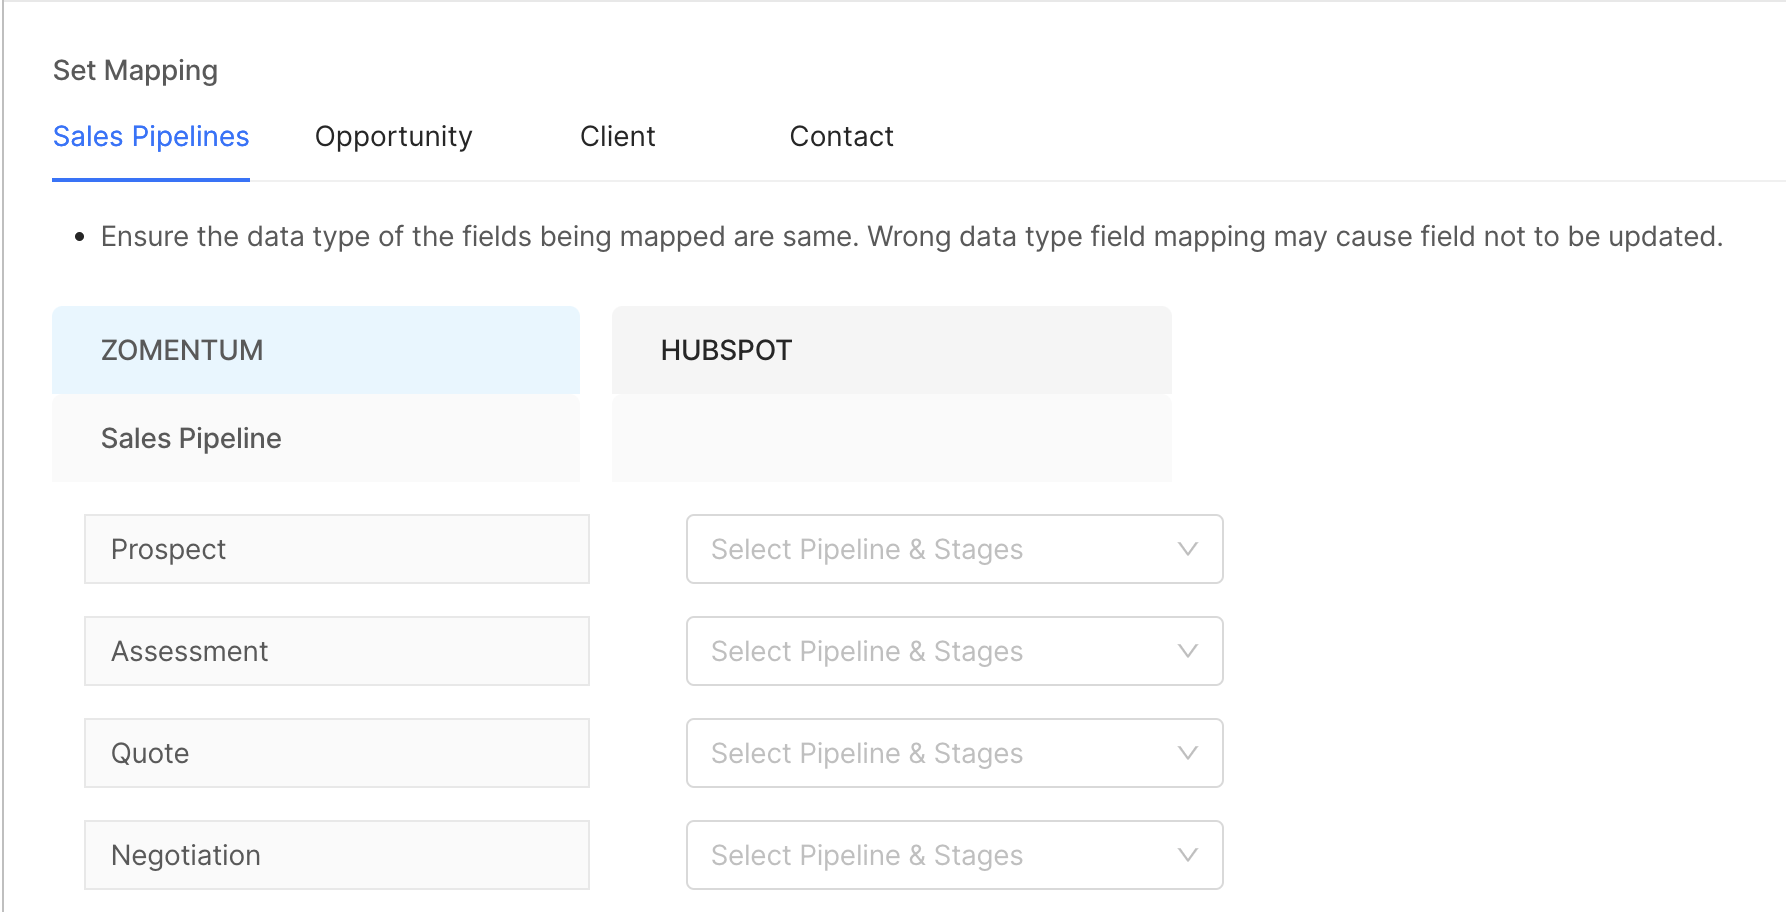Select the Negotiation stage field

click(336, 855)
